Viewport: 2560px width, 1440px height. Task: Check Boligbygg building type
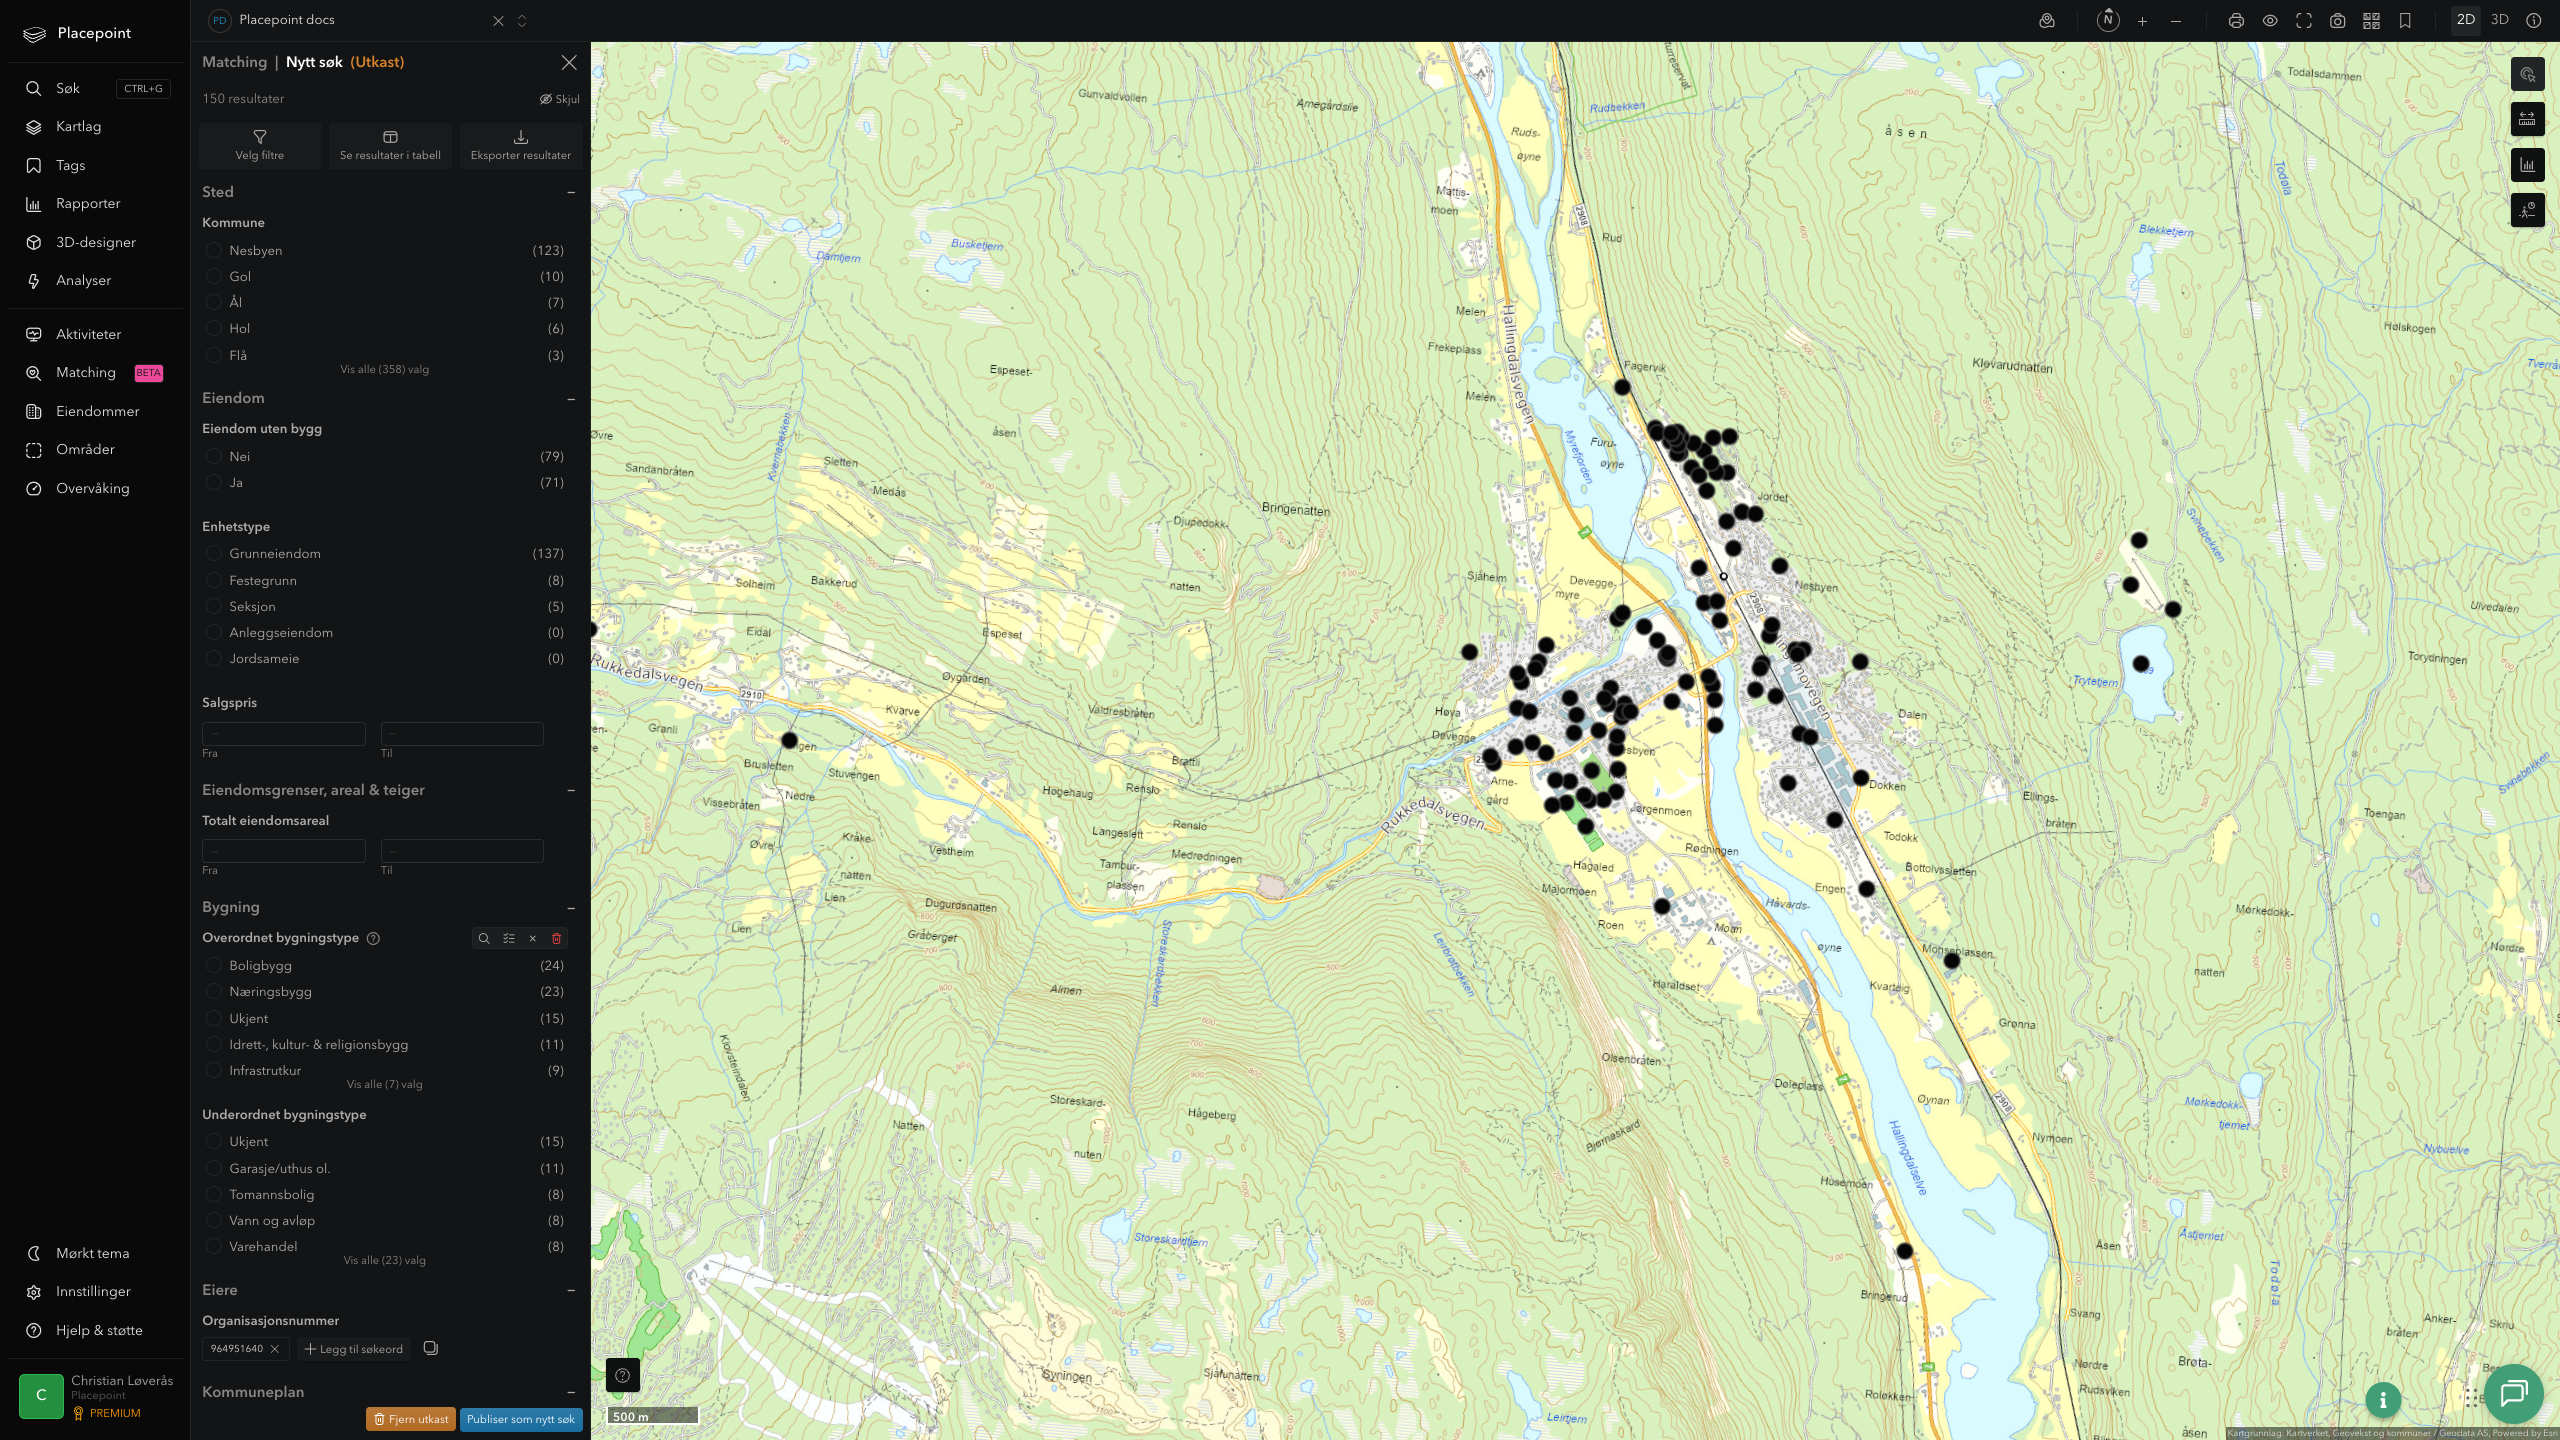(213, 965)
